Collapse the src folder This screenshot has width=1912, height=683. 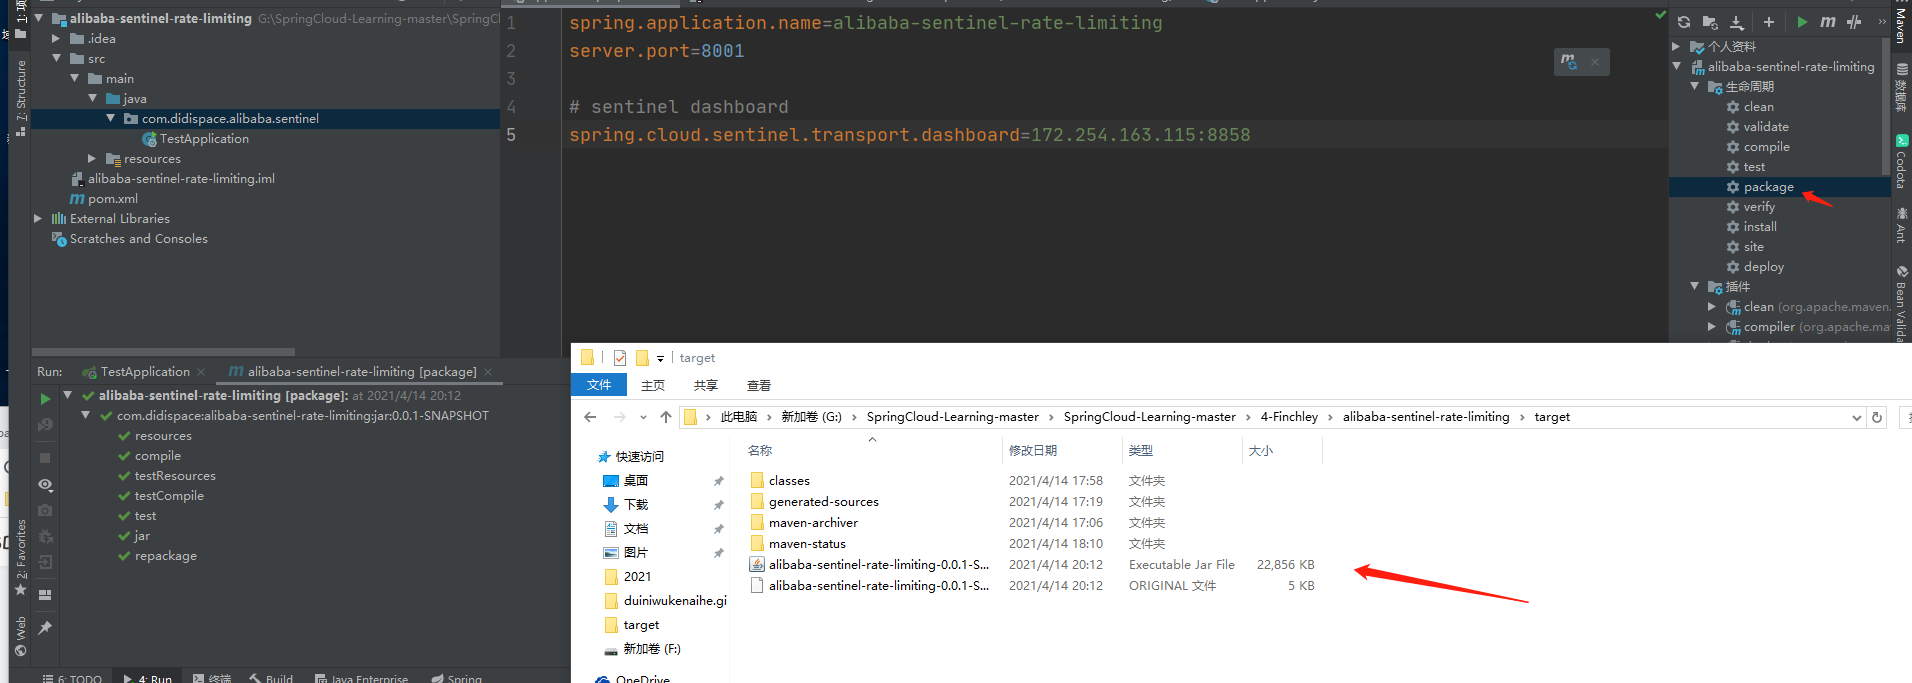(x=56, y=59)
